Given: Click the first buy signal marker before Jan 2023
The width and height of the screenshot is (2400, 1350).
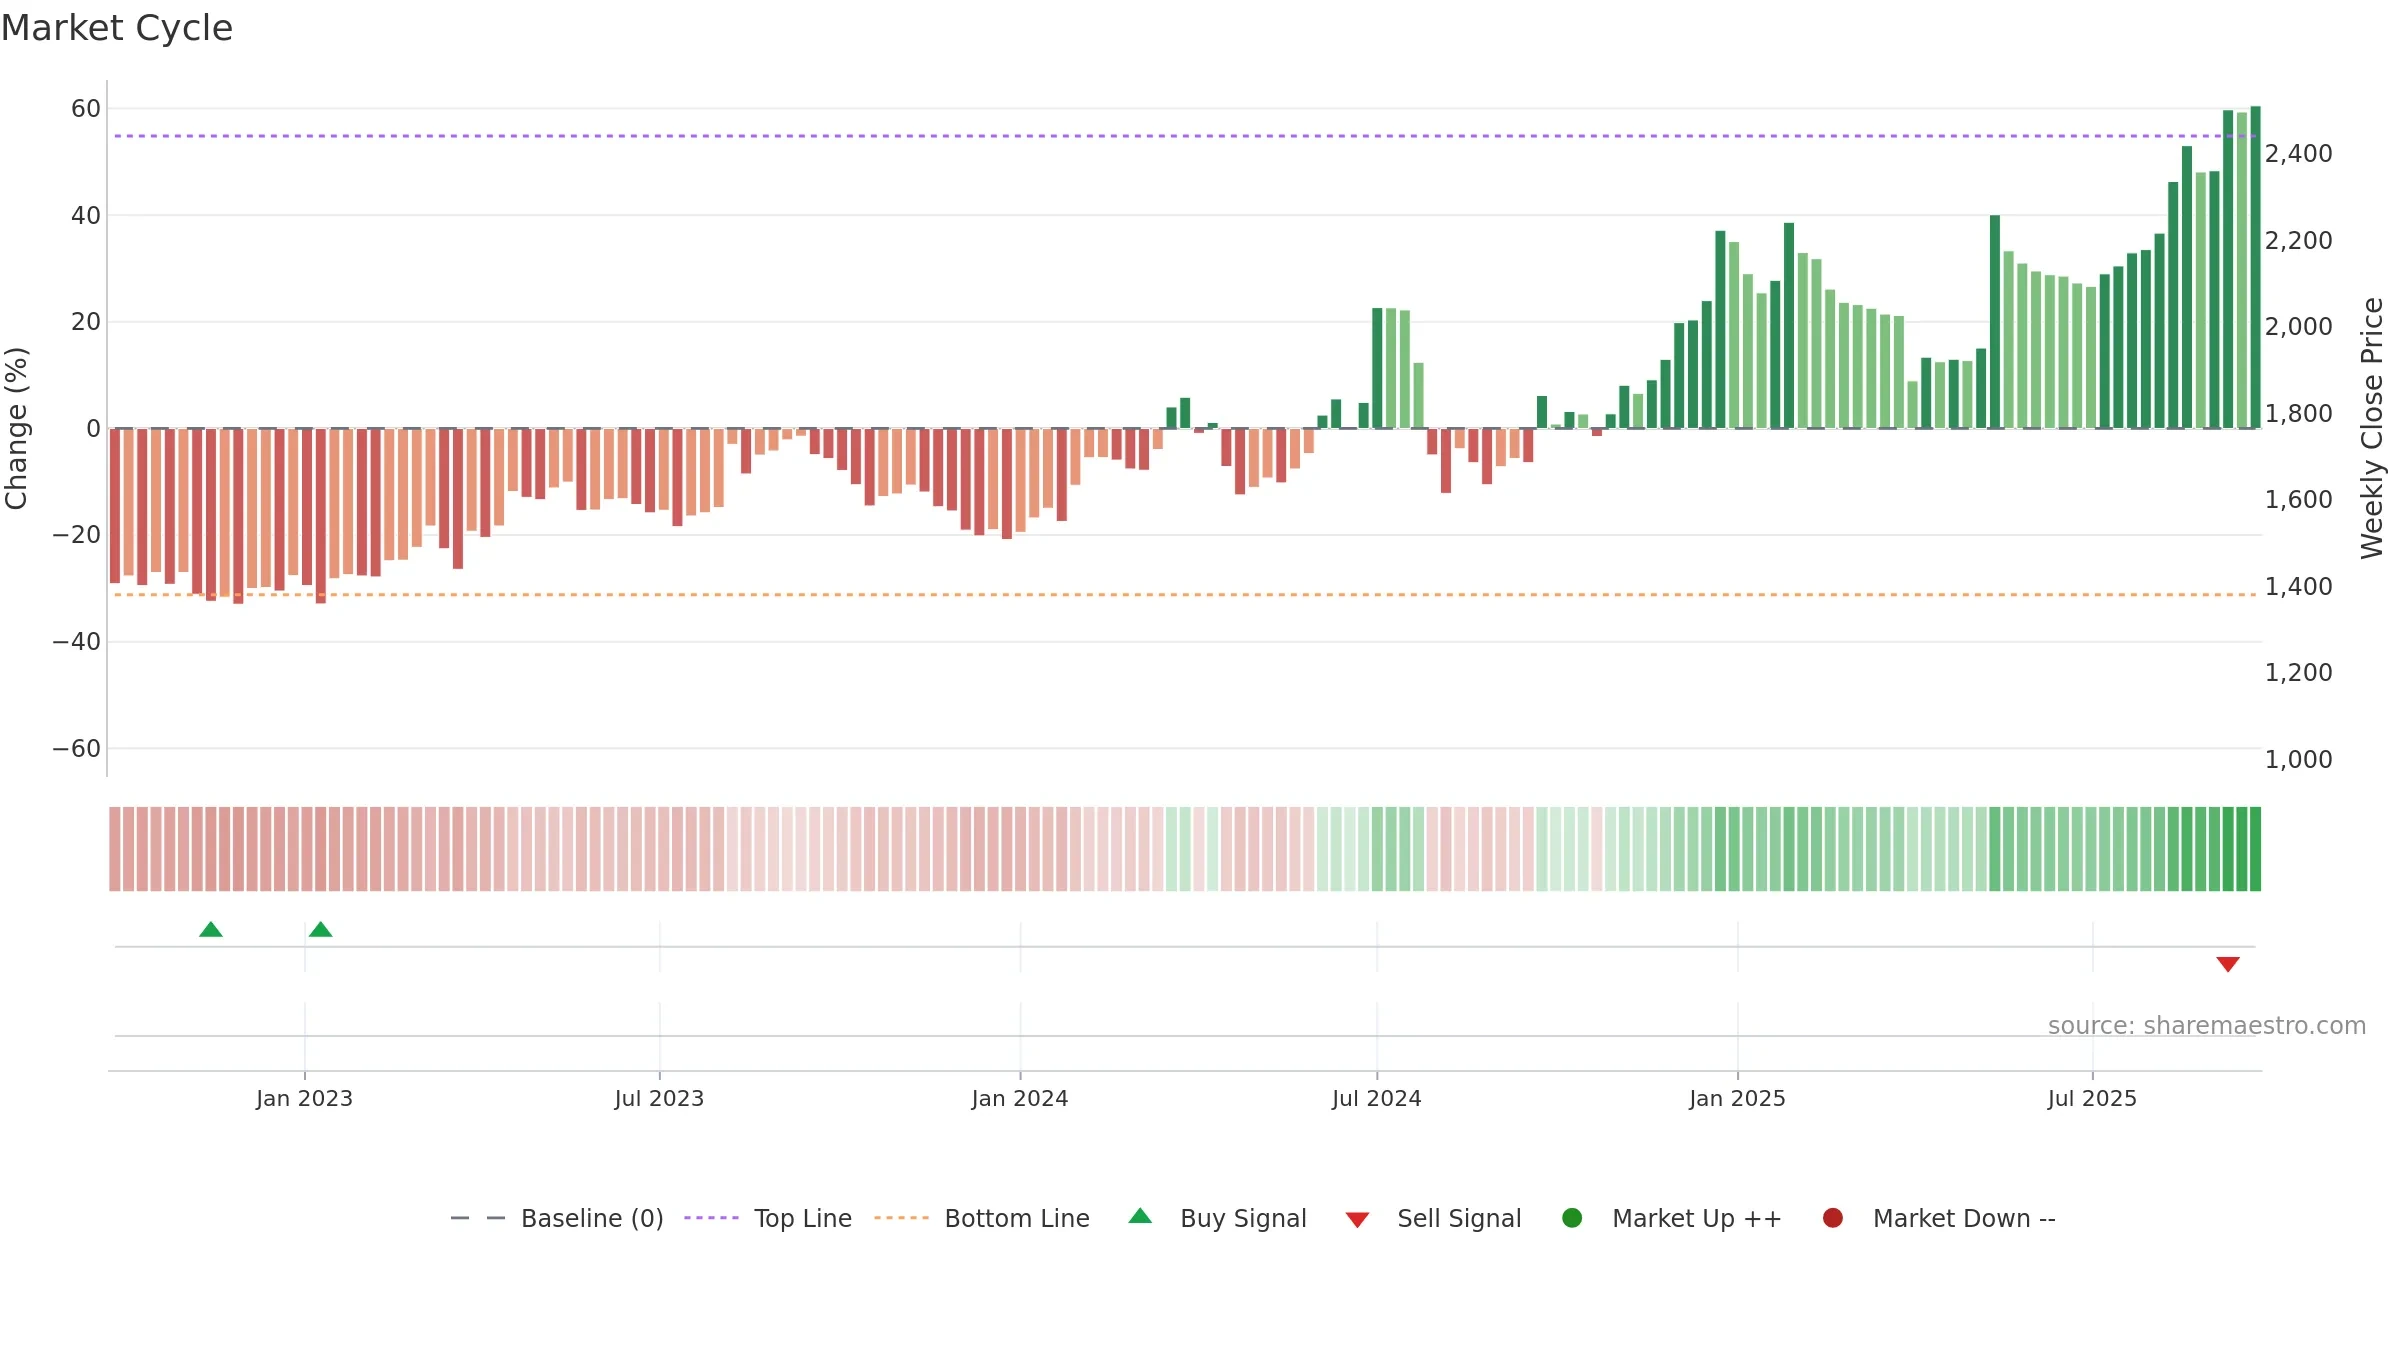Looking at the screenshot, I should (x=211, y=930).
